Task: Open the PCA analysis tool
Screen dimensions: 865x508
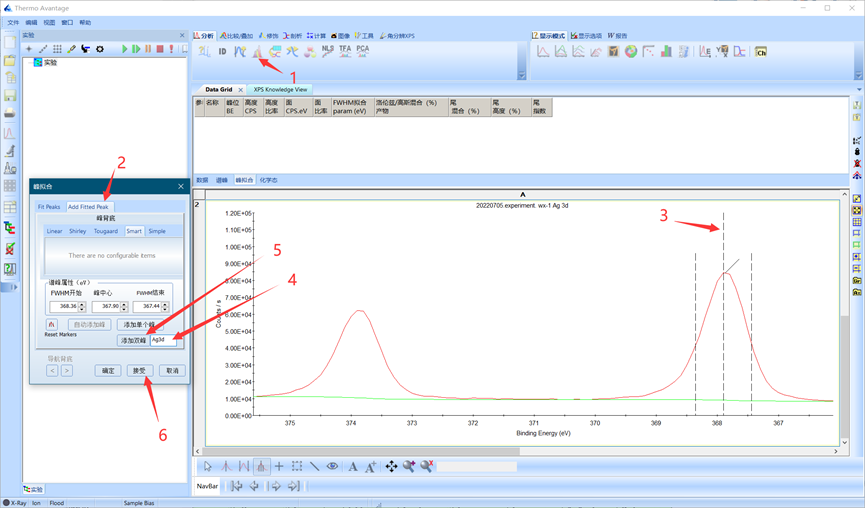Action: click(x=362, y=50)
